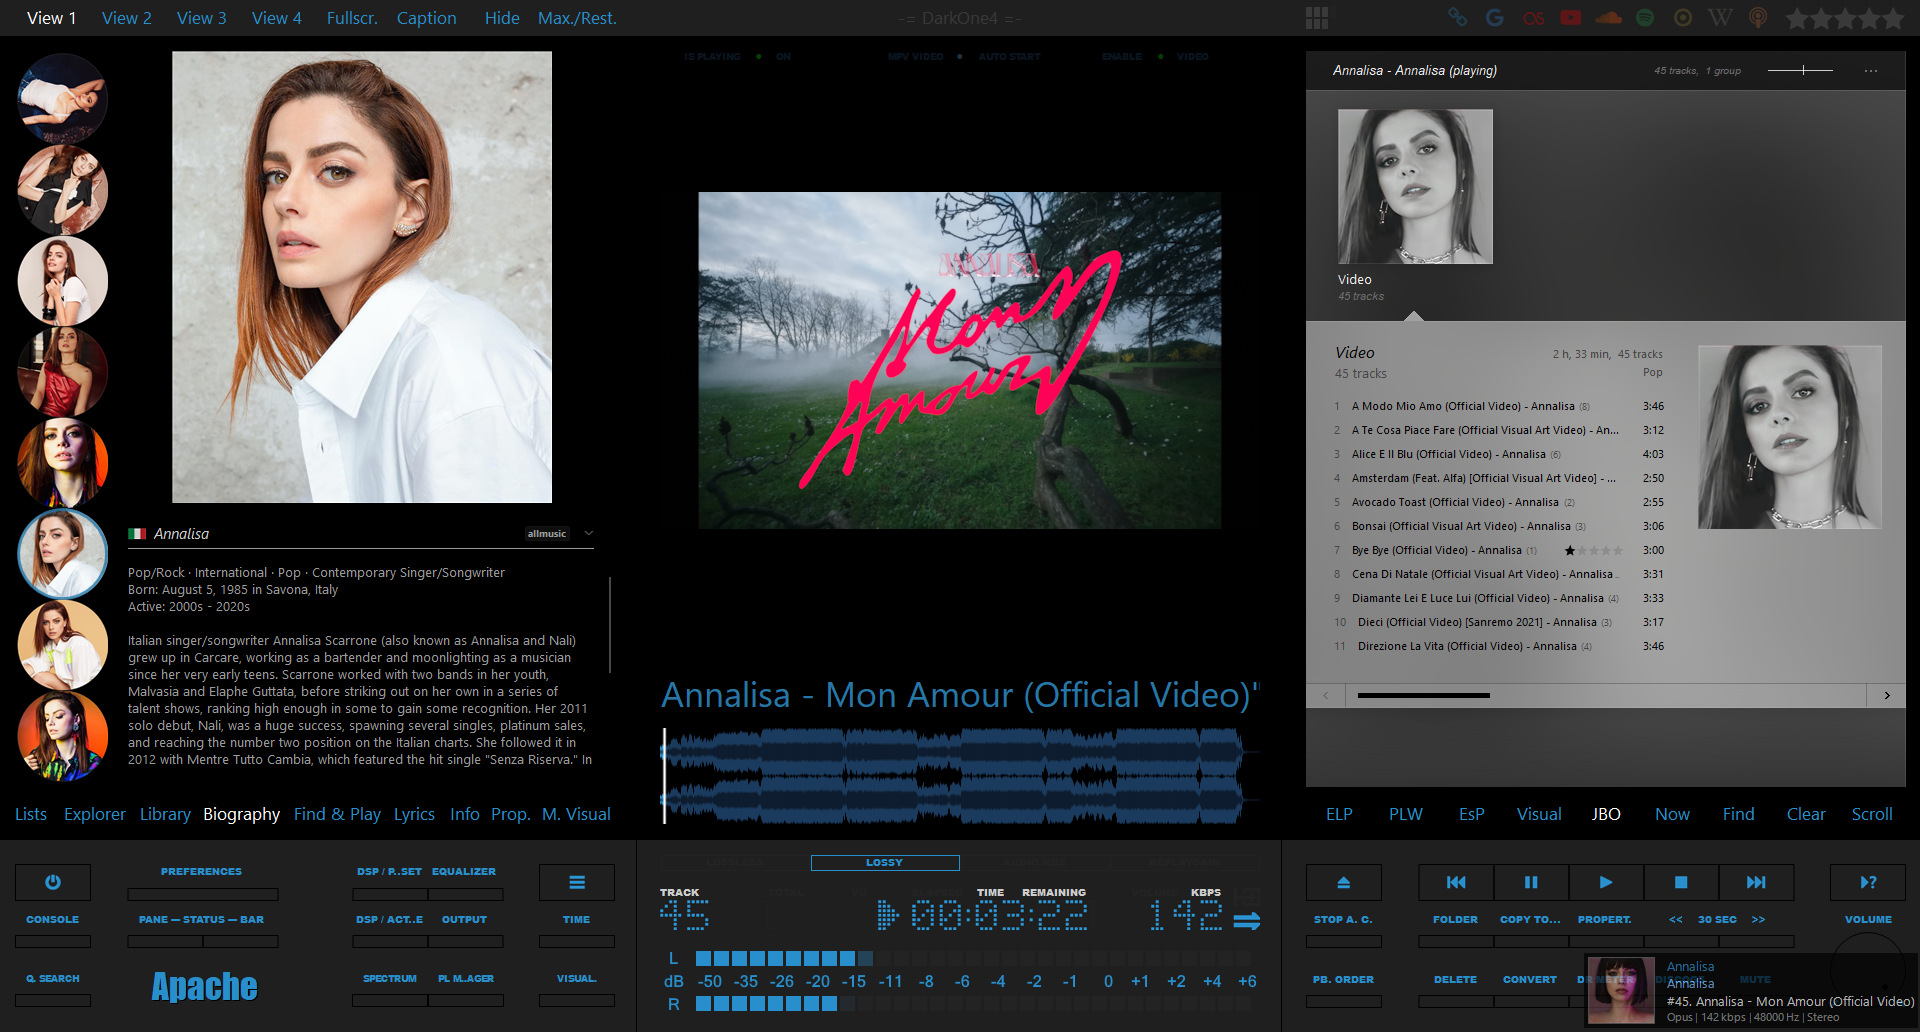Click the 30 SEC back arrows
The image size is (1920, 1032).
coord(1676,919)
